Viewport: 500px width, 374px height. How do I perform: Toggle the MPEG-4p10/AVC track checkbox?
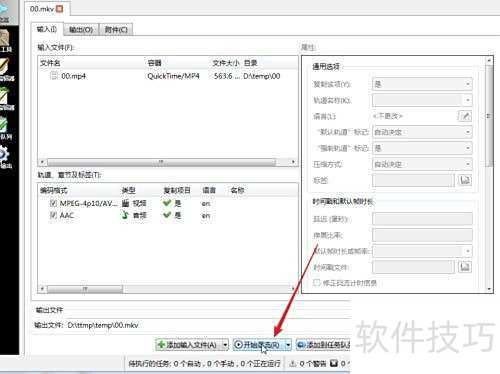point(53,203)
